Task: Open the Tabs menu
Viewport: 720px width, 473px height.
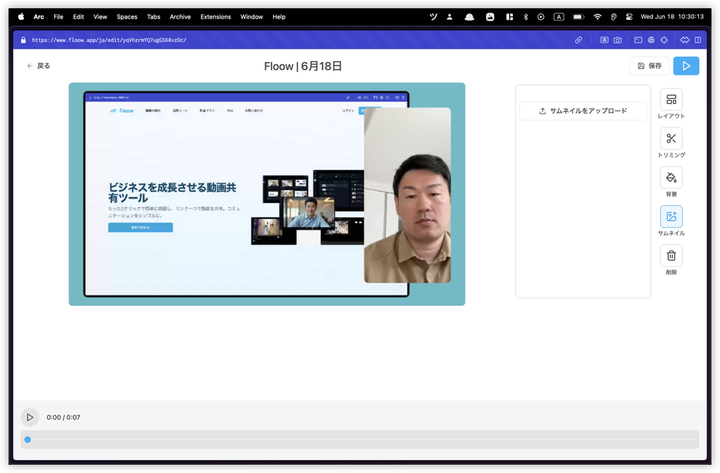Action: (x=153, y=17)
